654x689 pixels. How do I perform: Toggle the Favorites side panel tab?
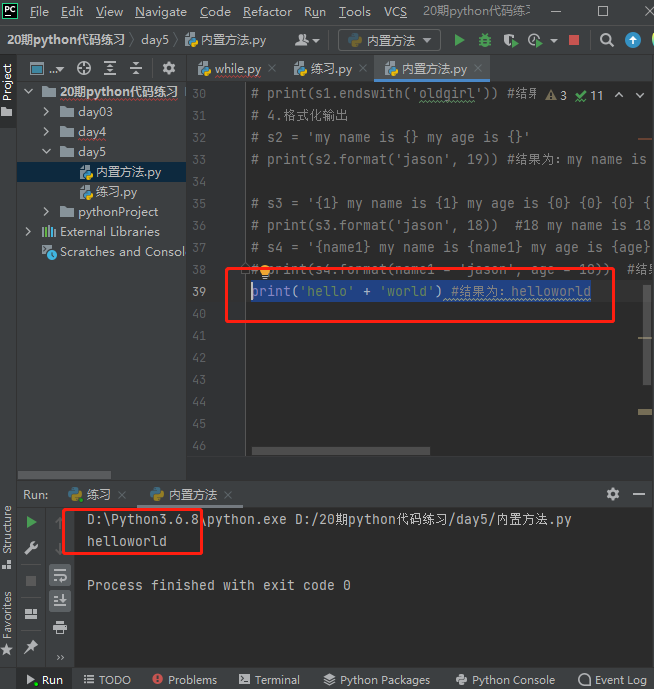[7, 623]
